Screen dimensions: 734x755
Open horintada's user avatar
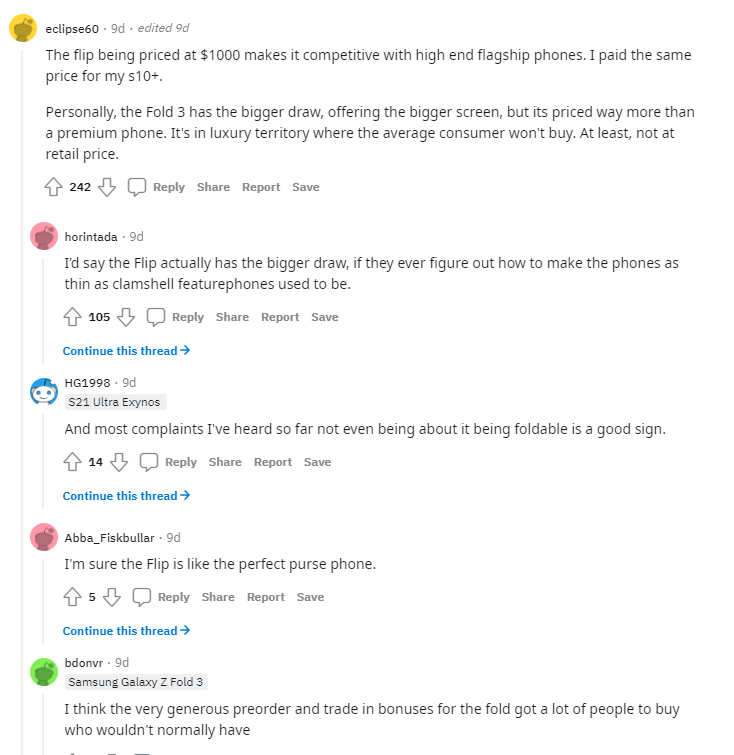(44, 236)
